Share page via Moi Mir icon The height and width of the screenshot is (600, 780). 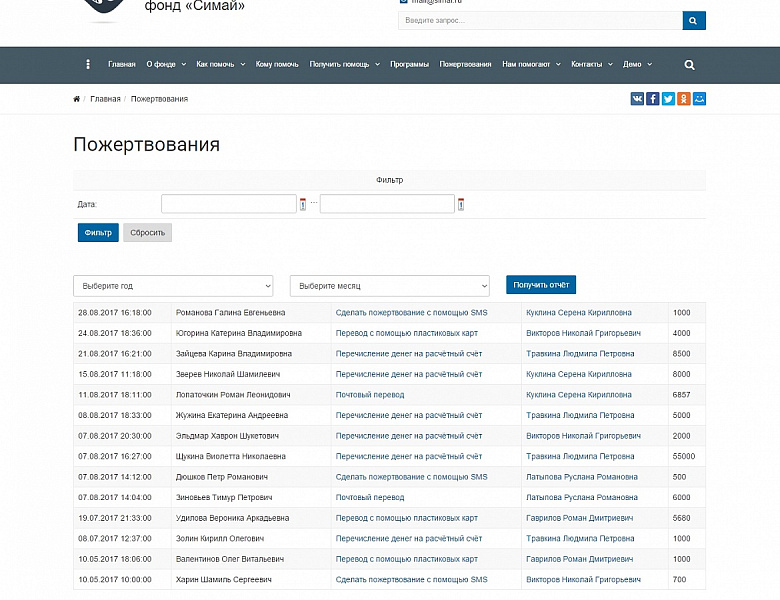click(699, 98)
